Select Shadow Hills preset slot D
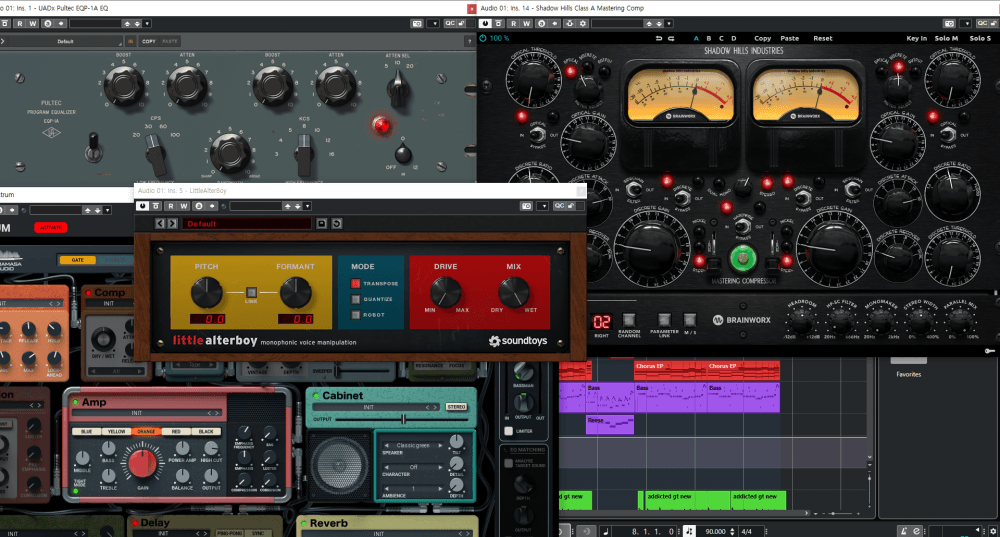The image size is (1000, 537). coord(733,38)
